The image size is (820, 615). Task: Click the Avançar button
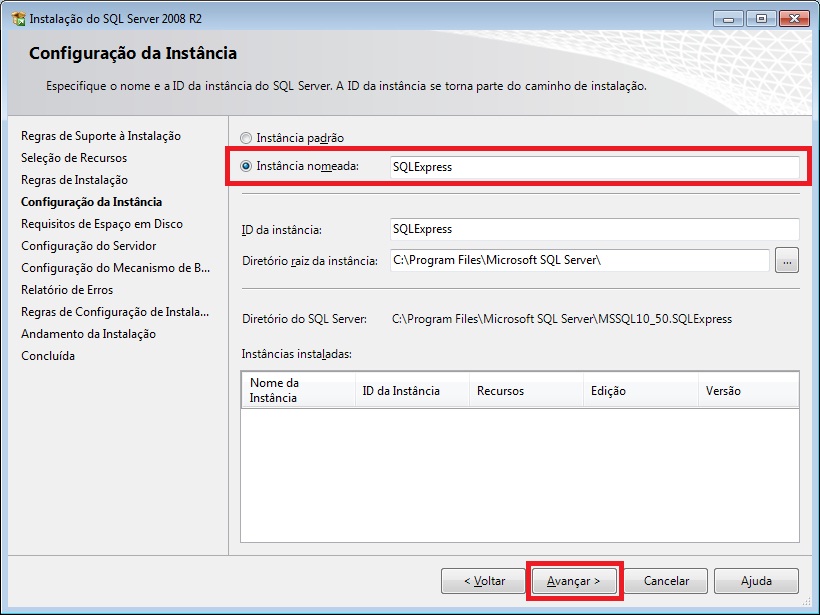pos(574,581)
